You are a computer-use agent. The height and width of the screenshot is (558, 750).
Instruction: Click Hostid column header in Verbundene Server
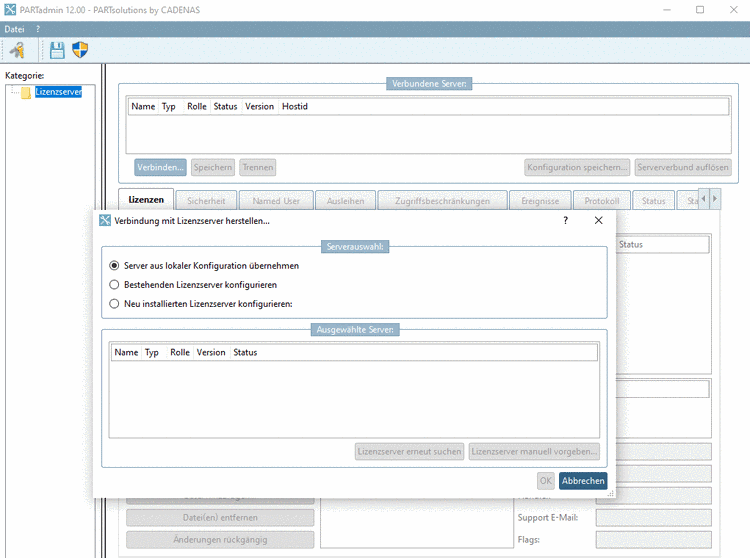tap(295, 106)
